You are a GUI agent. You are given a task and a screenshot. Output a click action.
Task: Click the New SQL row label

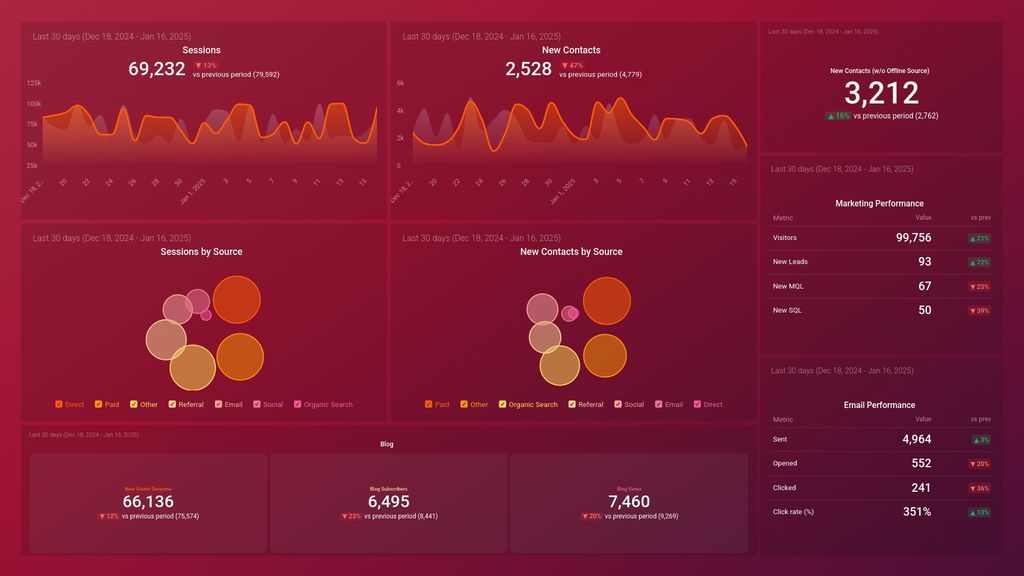pos(787,310)
